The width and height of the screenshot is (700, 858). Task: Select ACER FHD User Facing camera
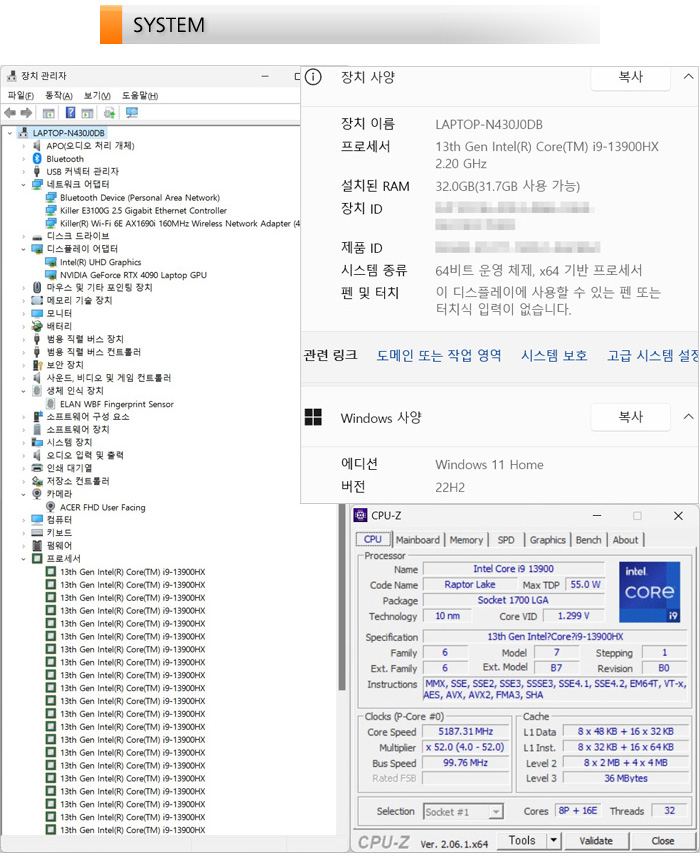pos(102,507)
